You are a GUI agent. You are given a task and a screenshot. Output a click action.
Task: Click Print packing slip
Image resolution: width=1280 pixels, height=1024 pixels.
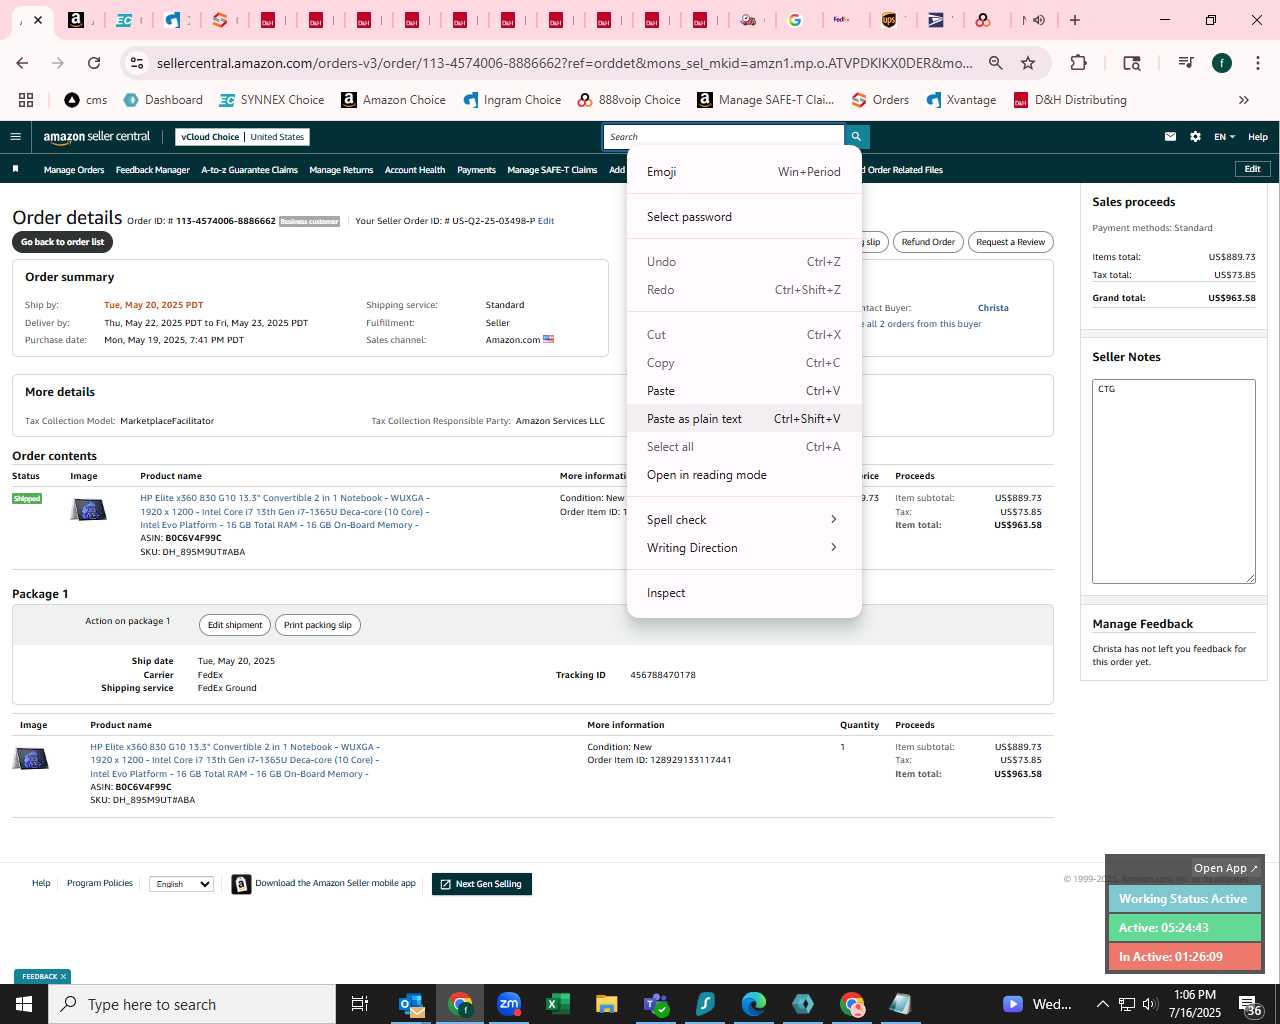click(x=317, y=625)
